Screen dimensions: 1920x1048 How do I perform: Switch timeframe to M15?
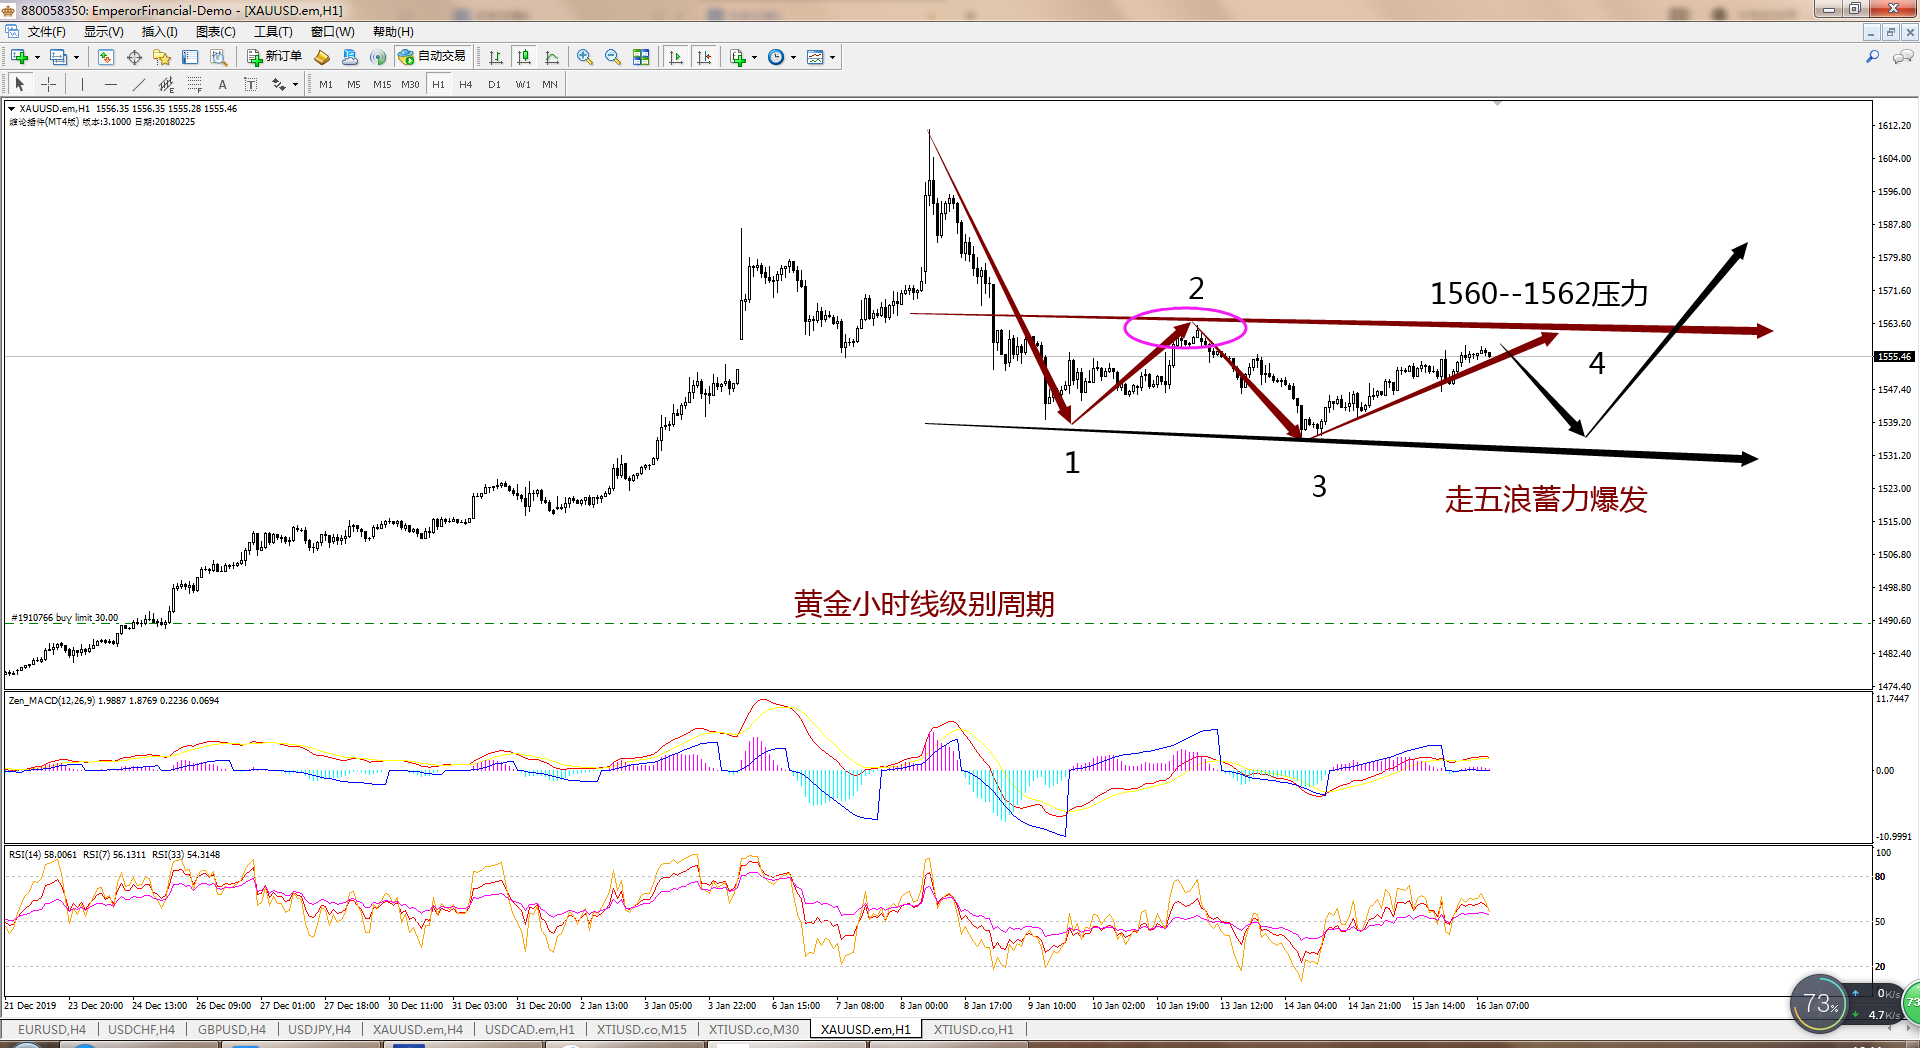tap(382, 84)
